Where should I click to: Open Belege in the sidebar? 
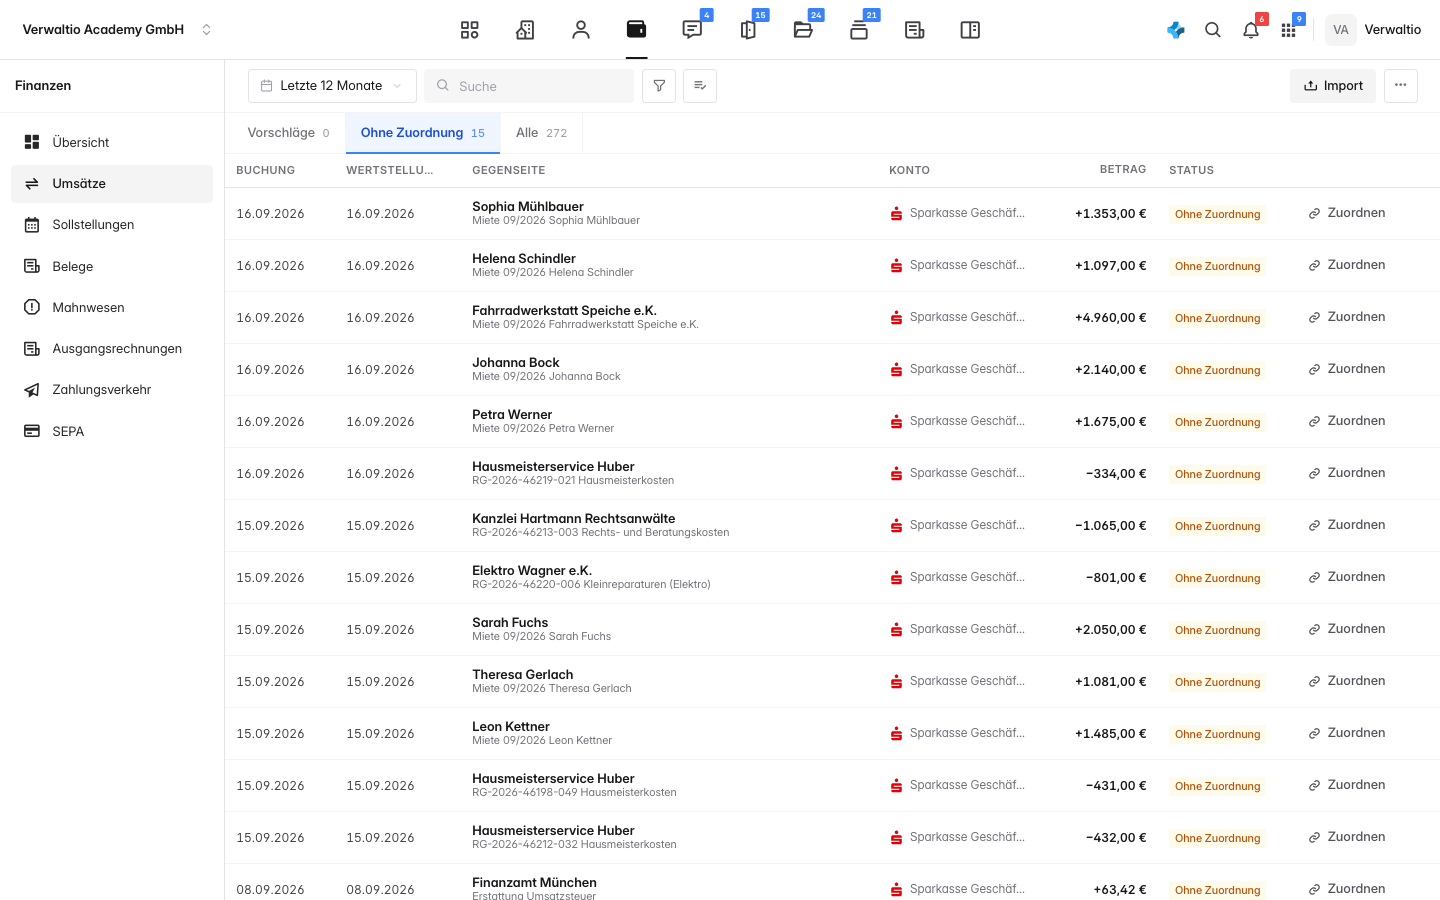[112, 266]
